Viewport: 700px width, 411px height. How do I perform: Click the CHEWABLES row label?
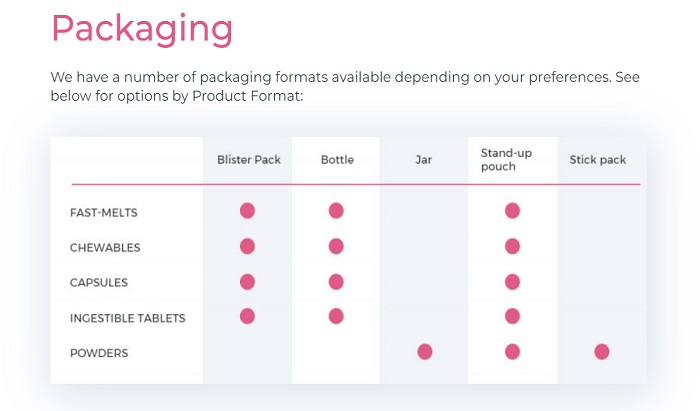pos(105,248)
